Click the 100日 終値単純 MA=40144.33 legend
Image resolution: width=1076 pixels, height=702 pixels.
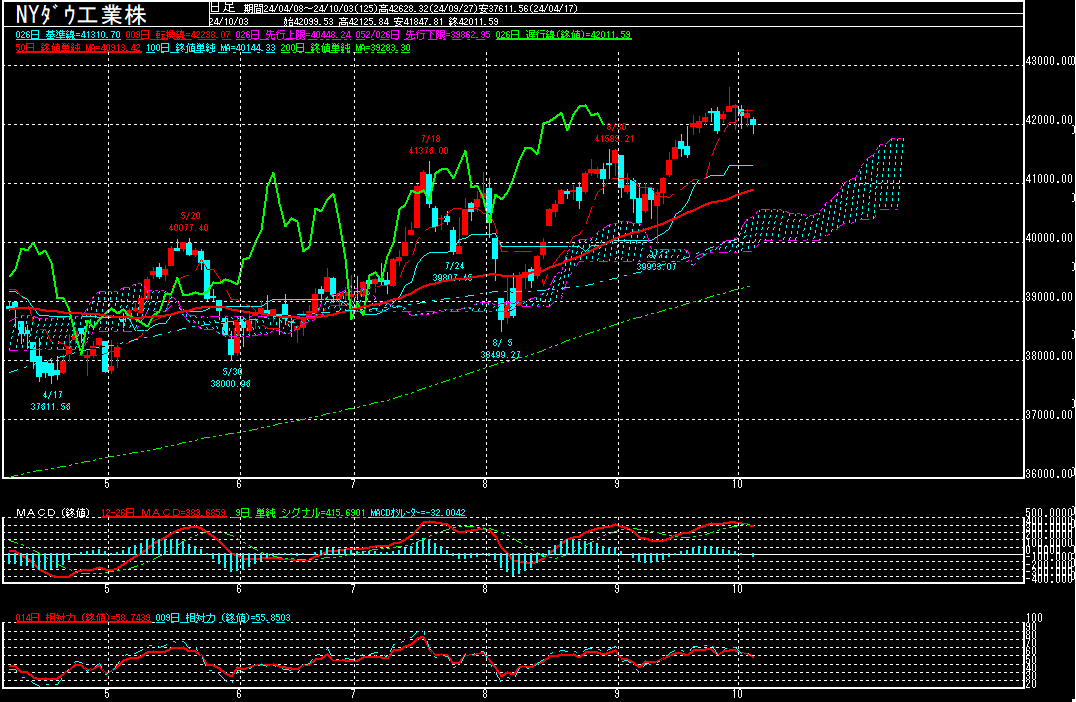point(211,48)
